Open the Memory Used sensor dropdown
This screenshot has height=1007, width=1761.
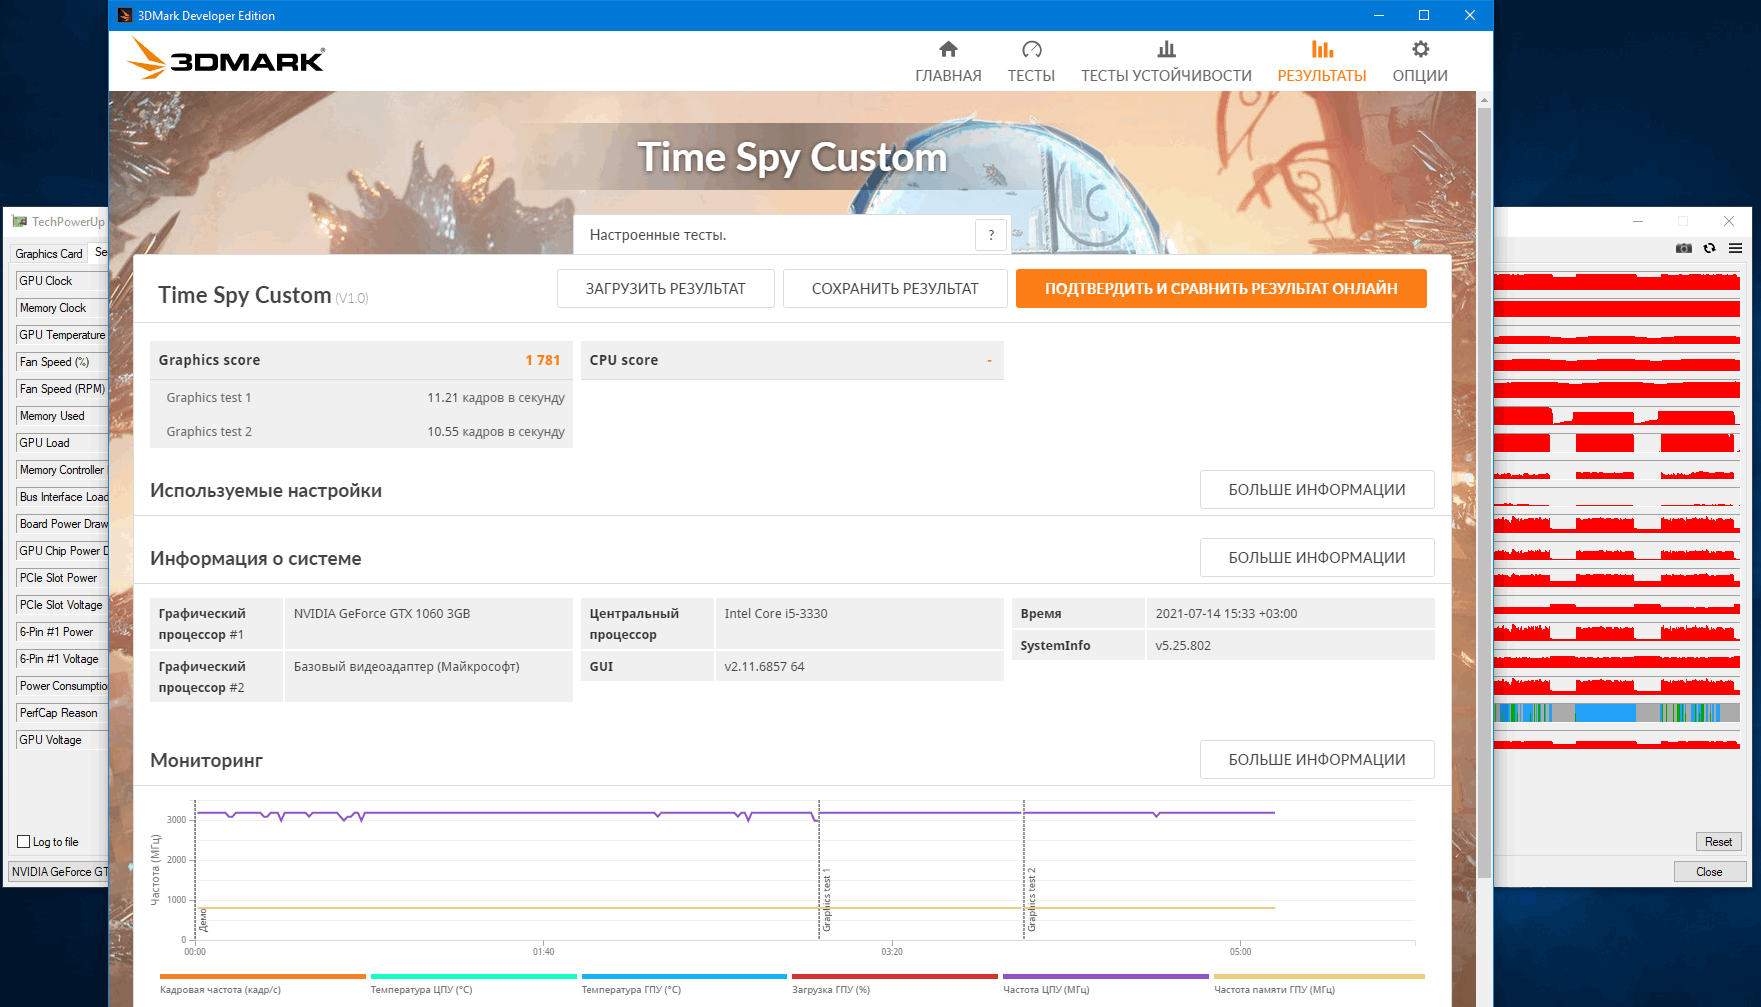tap(61, 416)
